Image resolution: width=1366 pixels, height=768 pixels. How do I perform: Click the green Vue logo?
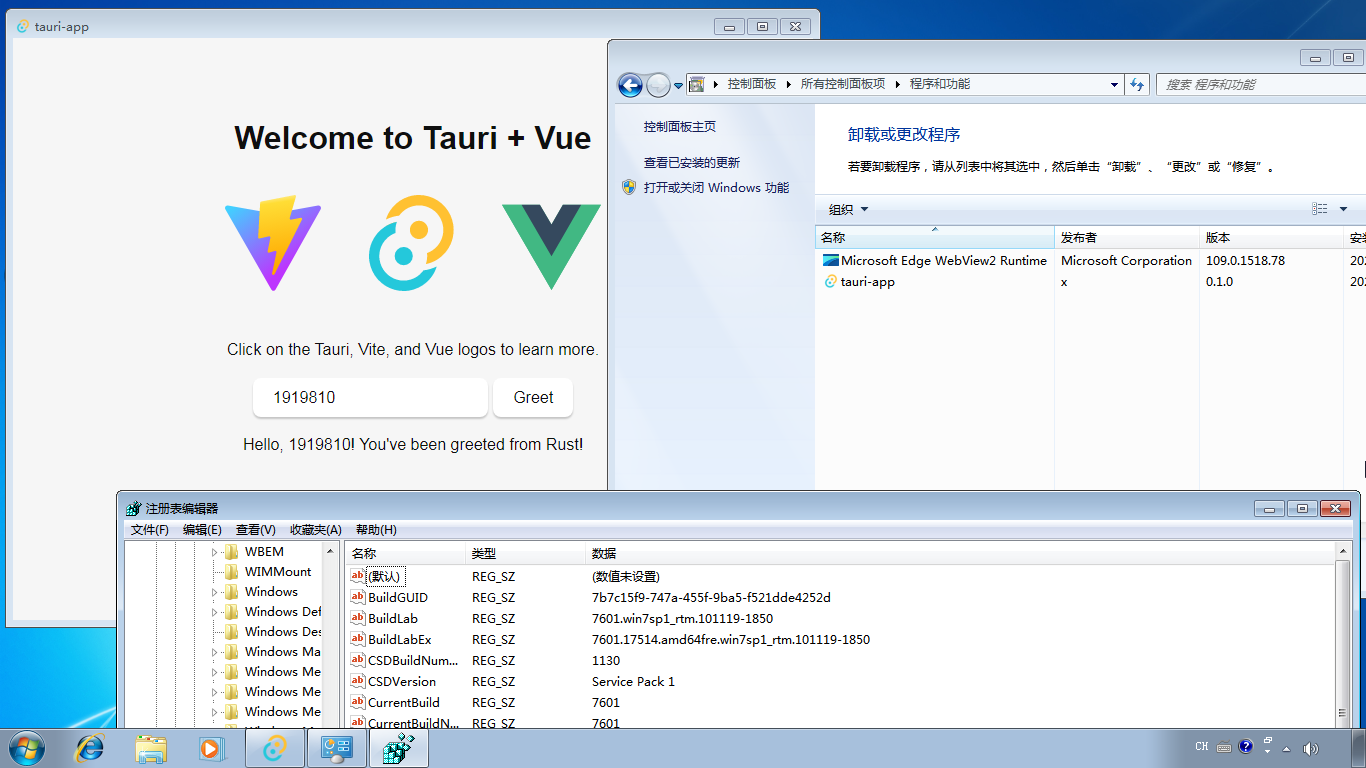(x=551, y=247)
